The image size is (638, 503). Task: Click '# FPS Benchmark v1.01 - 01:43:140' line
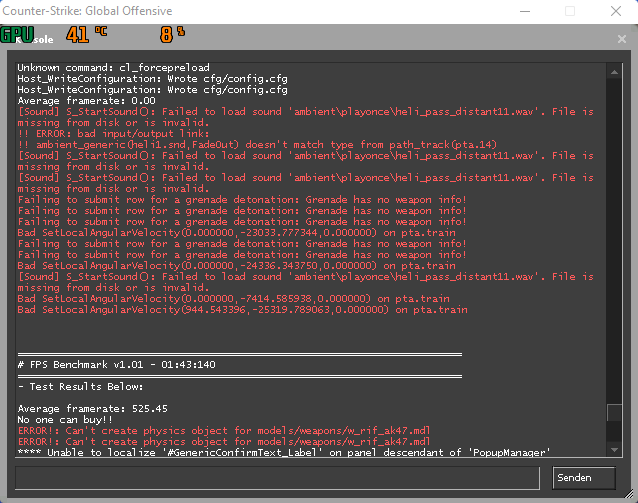point(116,365)
